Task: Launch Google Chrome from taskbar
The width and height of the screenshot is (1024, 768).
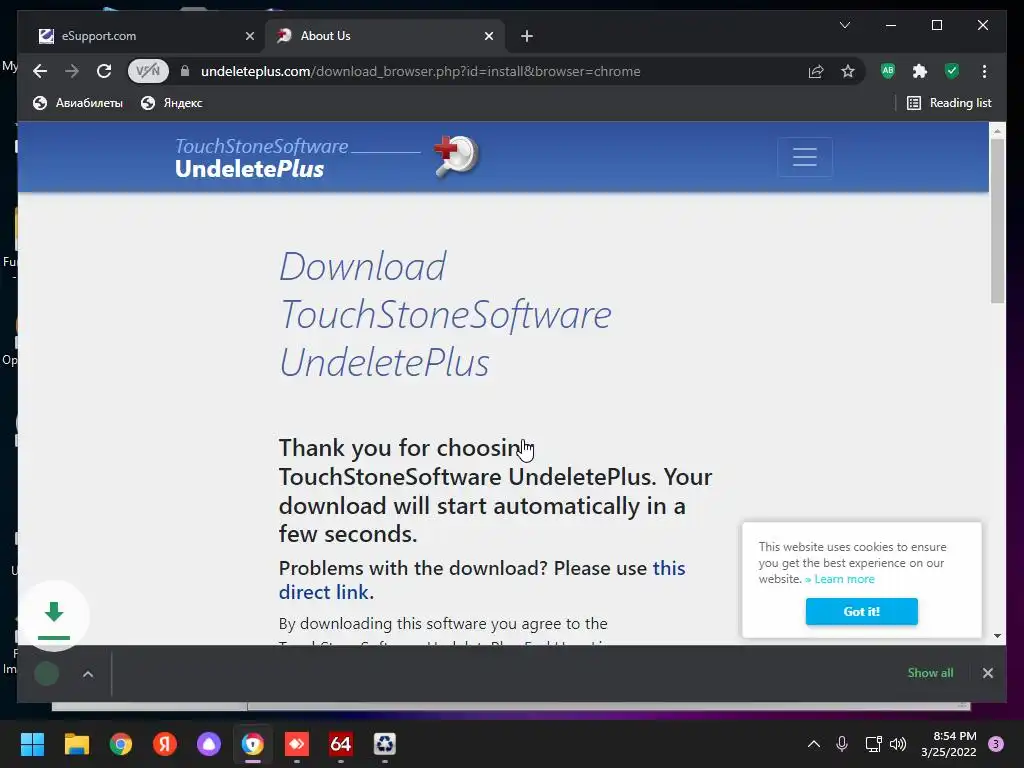Action: [121, 744]
